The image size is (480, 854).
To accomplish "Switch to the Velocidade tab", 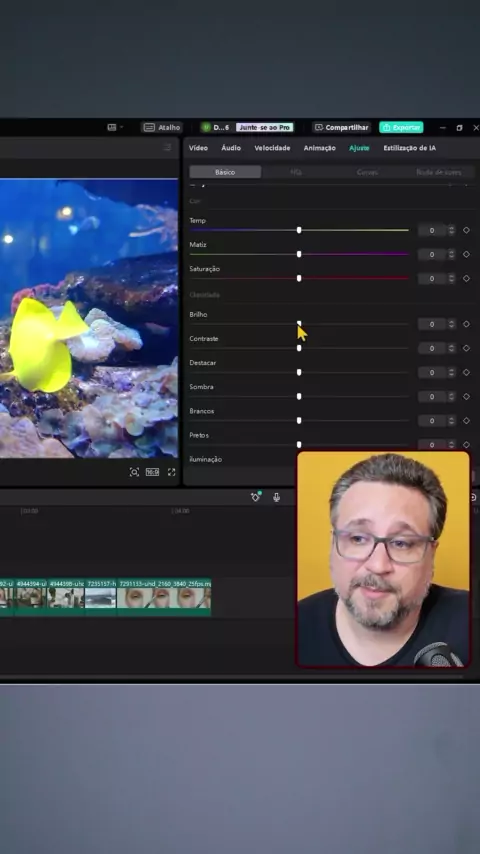I will pyautogui.click(x=272, y=148).
